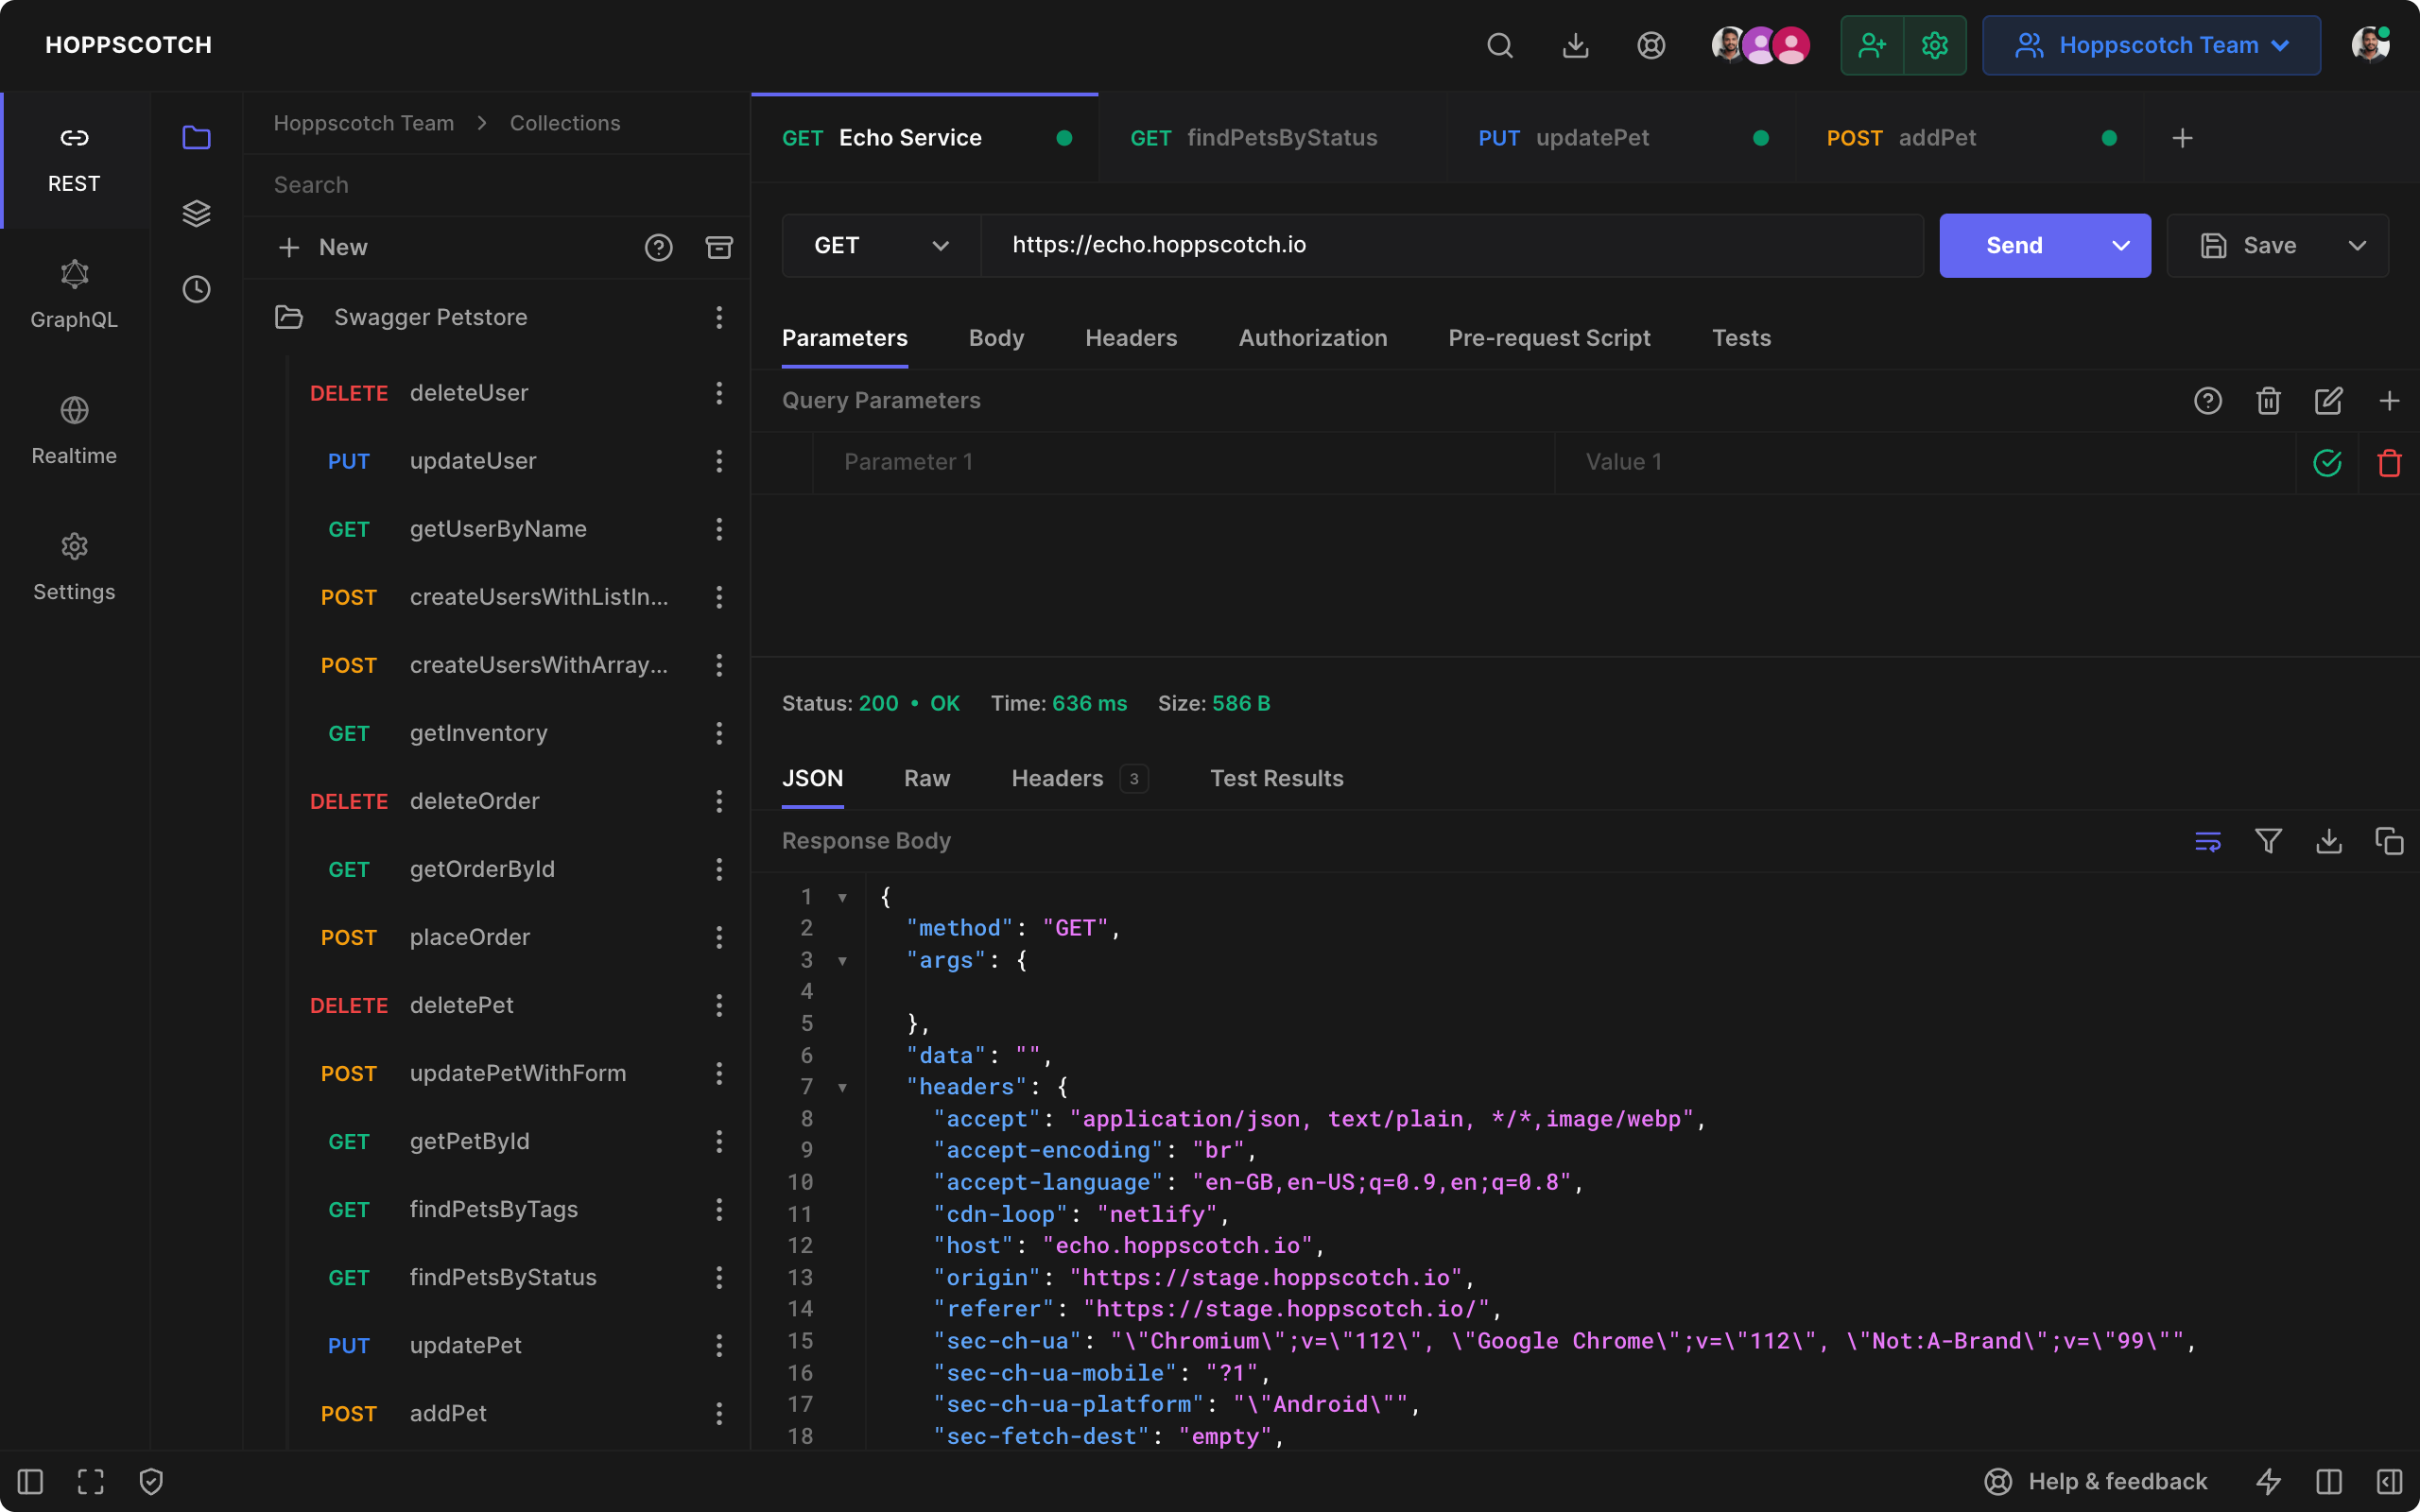Viewport: 2420px width, 1512px height.
Task: Toggle the left sidebar panel icon
Action: coord(30,1481)
